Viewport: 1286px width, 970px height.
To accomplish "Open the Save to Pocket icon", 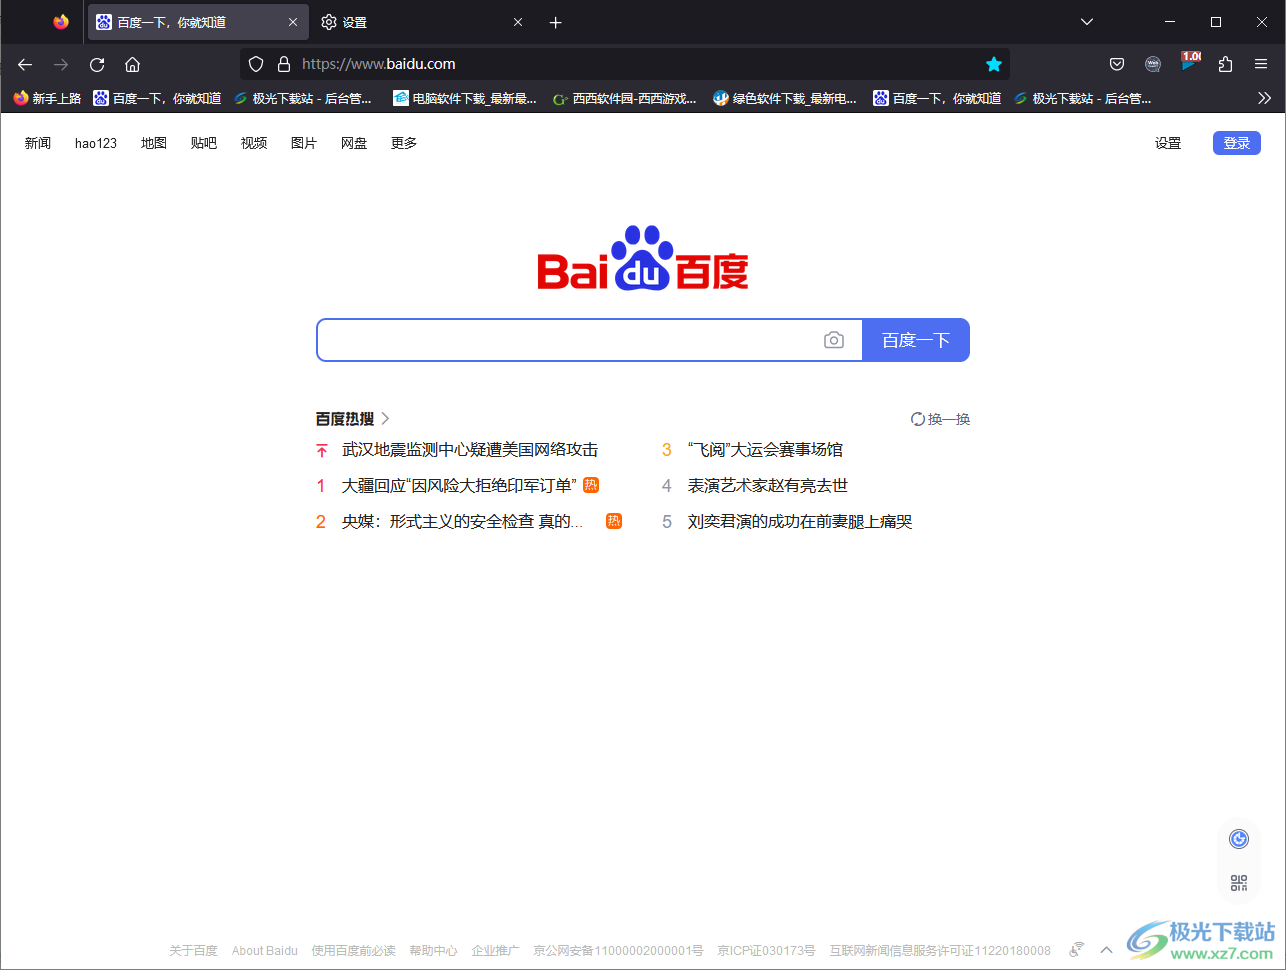I will pyautogui.click(x=1117, y=64).
